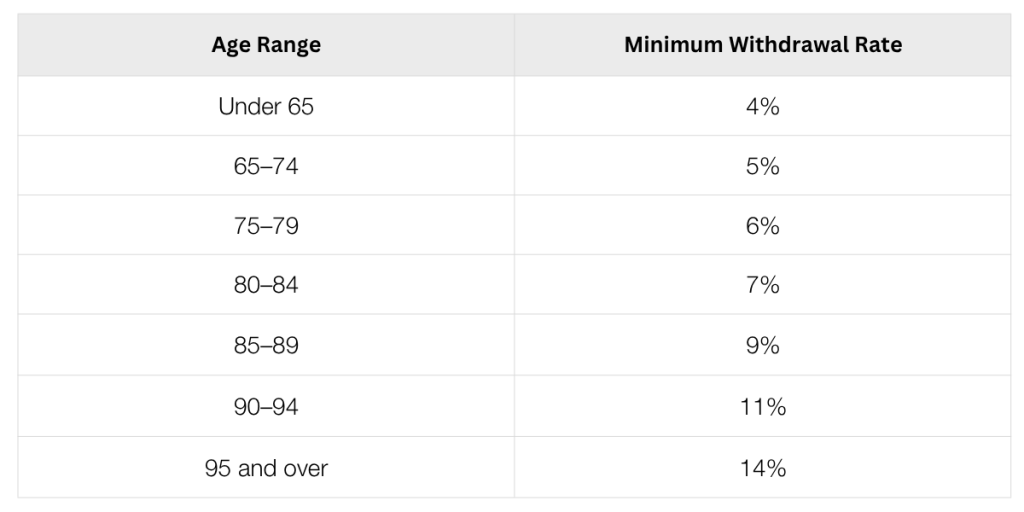Image resolution: width=1024 pixels, height=512 pixels.
Task: Click the 80–84 age range cell
Action: [266, 286]
